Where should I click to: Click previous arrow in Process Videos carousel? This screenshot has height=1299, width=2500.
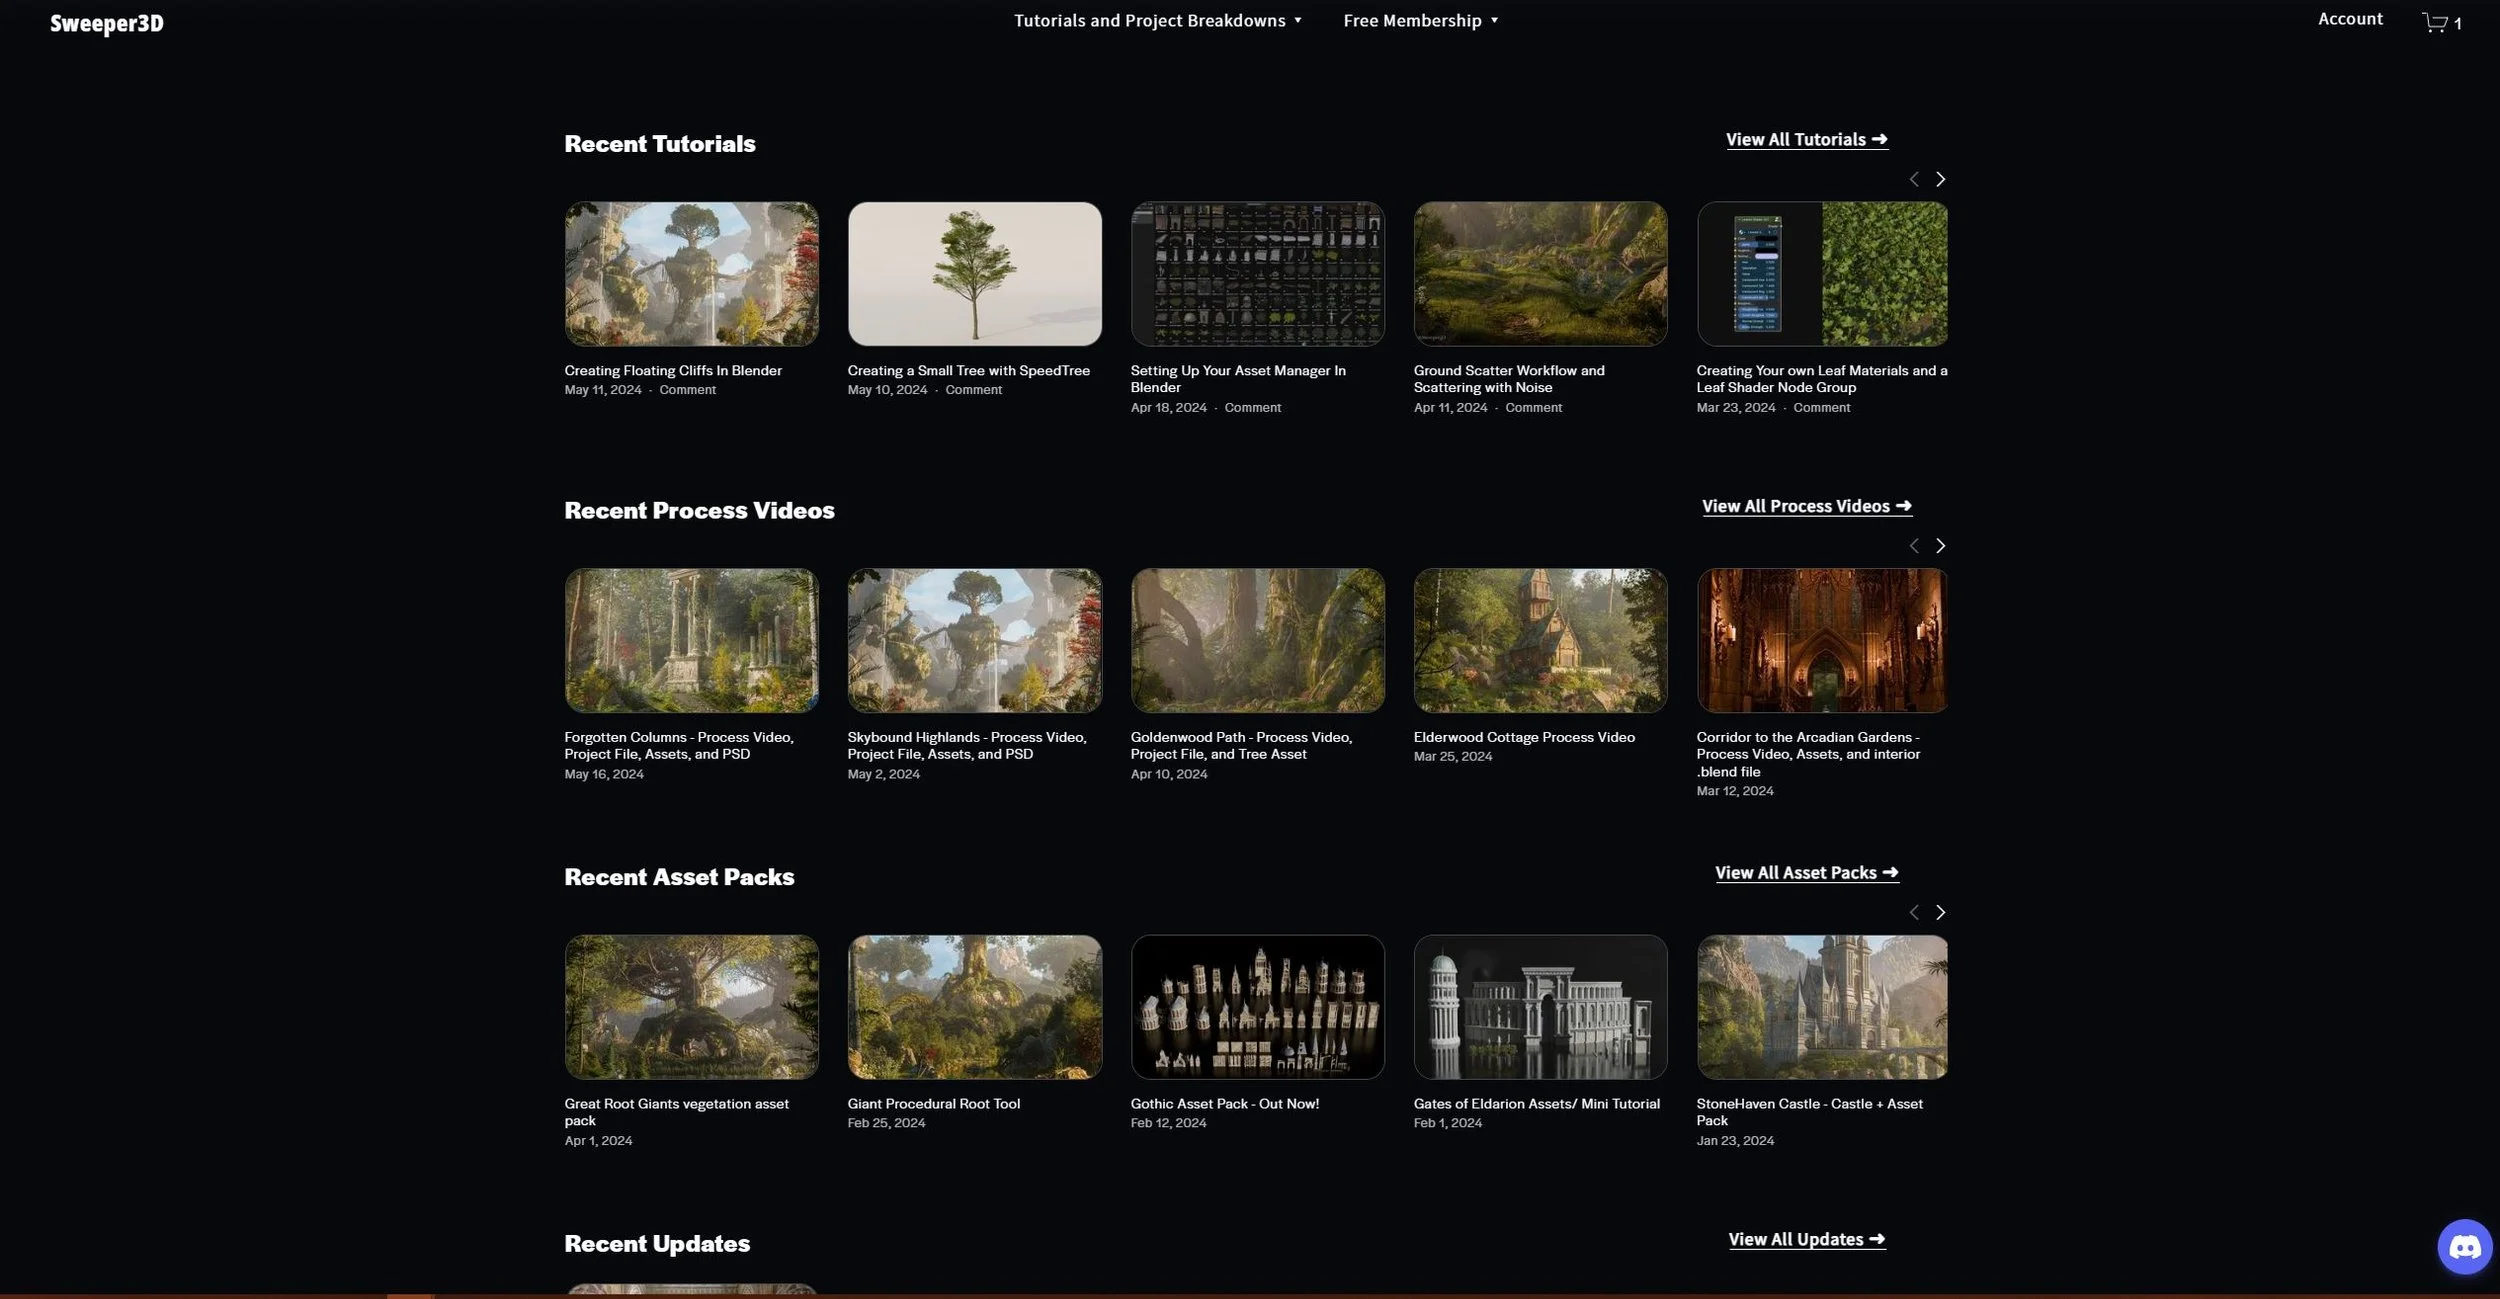[1914, 546]
